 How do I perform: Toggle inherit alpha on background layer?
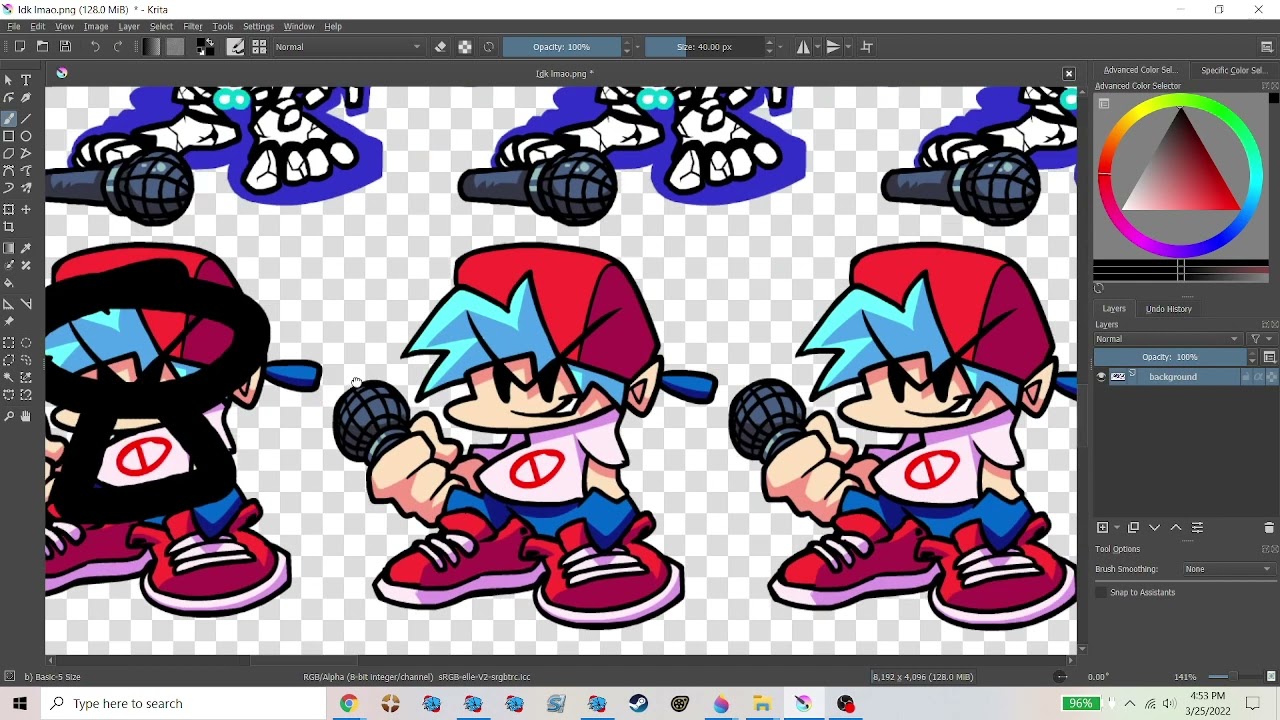[1259, 377]
